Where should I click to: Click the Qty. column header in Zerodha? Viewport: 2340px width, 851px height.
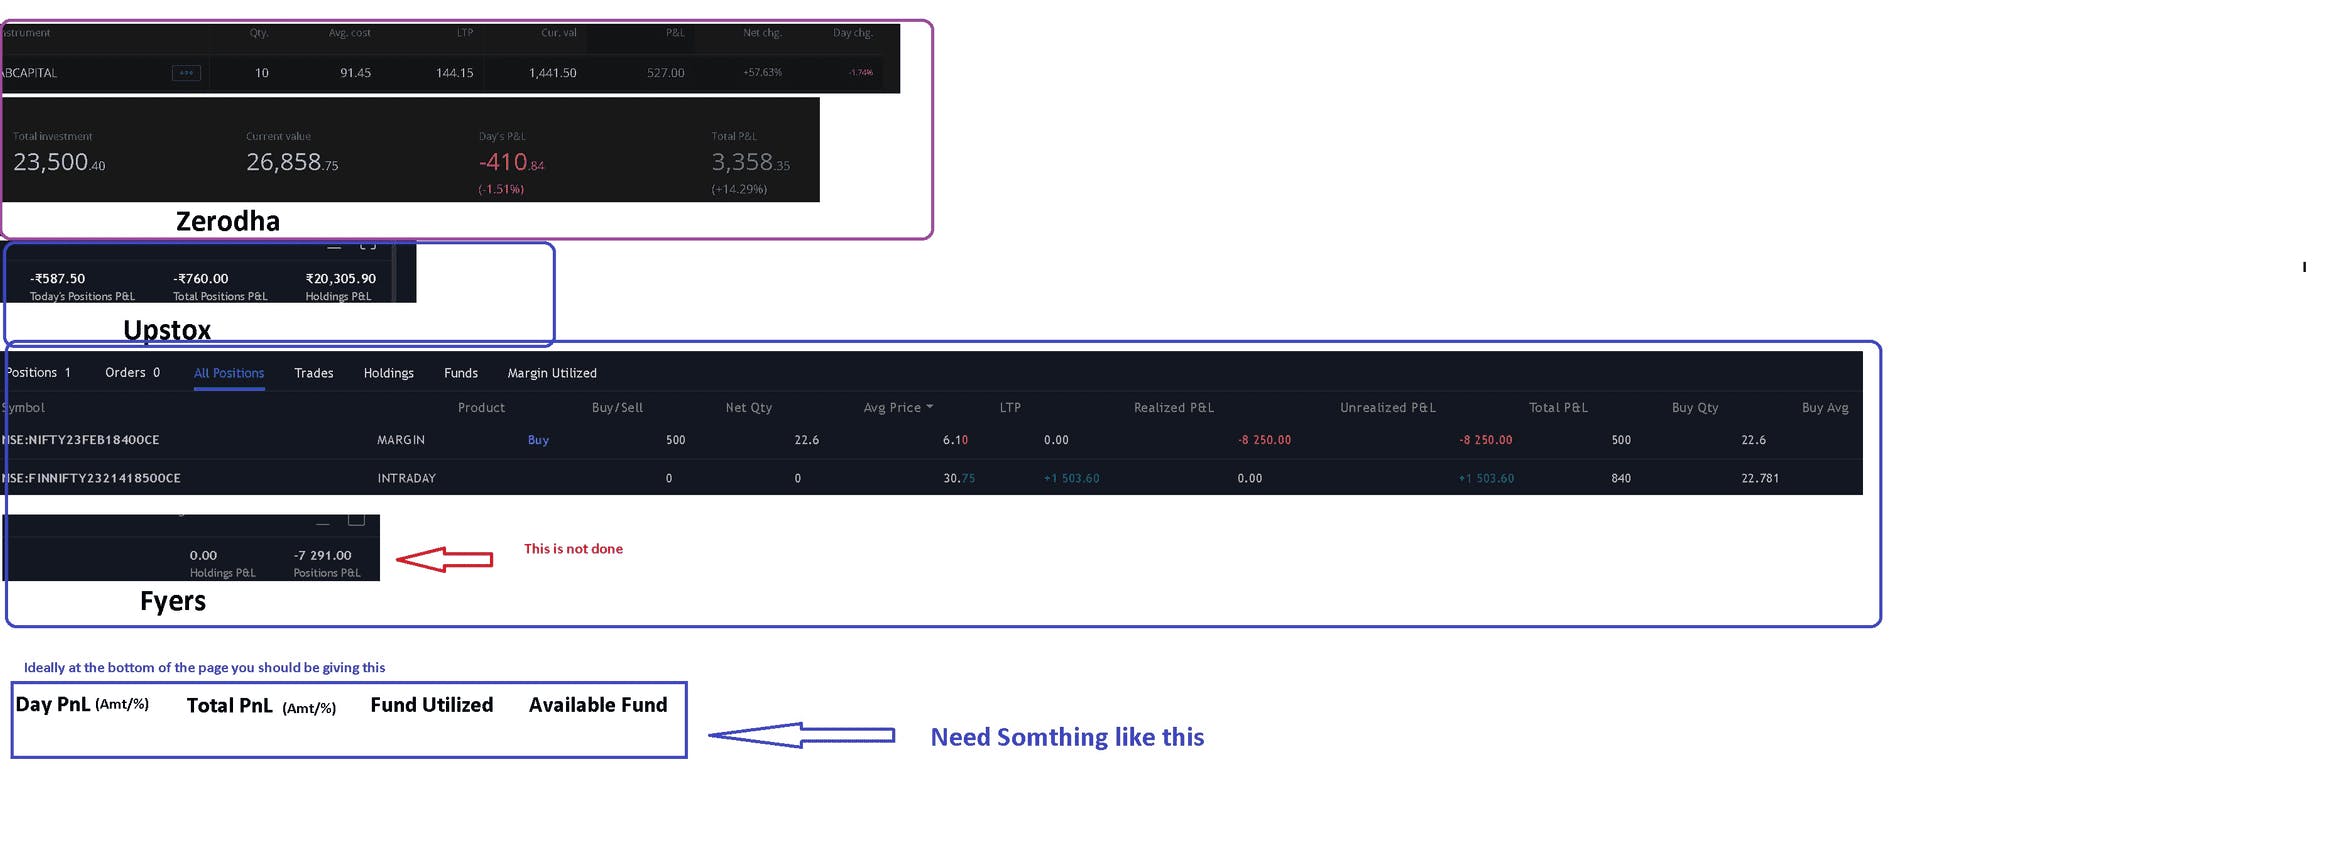point(259,33)
